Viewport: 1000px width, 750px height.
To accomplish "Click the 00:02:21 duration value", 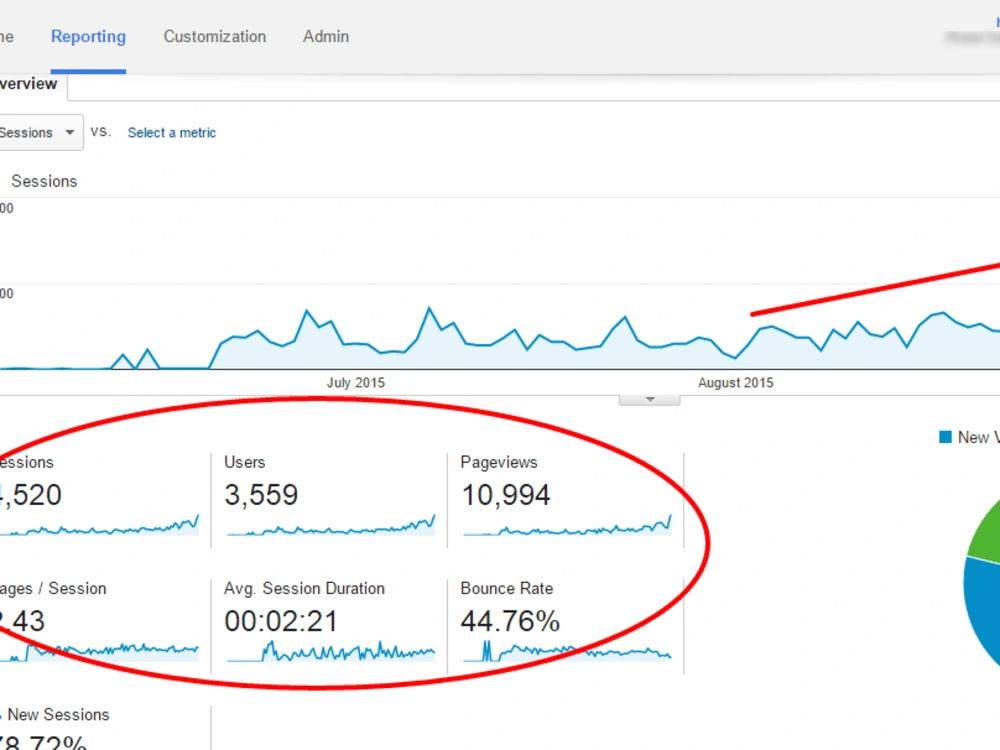I will click(281, 621).
